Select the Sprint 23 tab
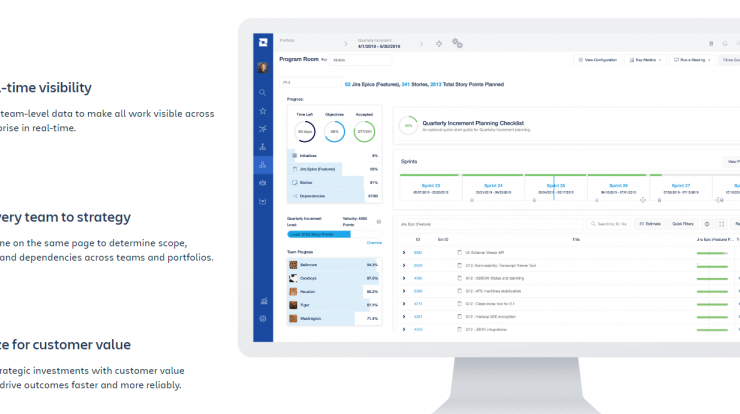This screenshot has width=740, height=414. click(430, 188)
